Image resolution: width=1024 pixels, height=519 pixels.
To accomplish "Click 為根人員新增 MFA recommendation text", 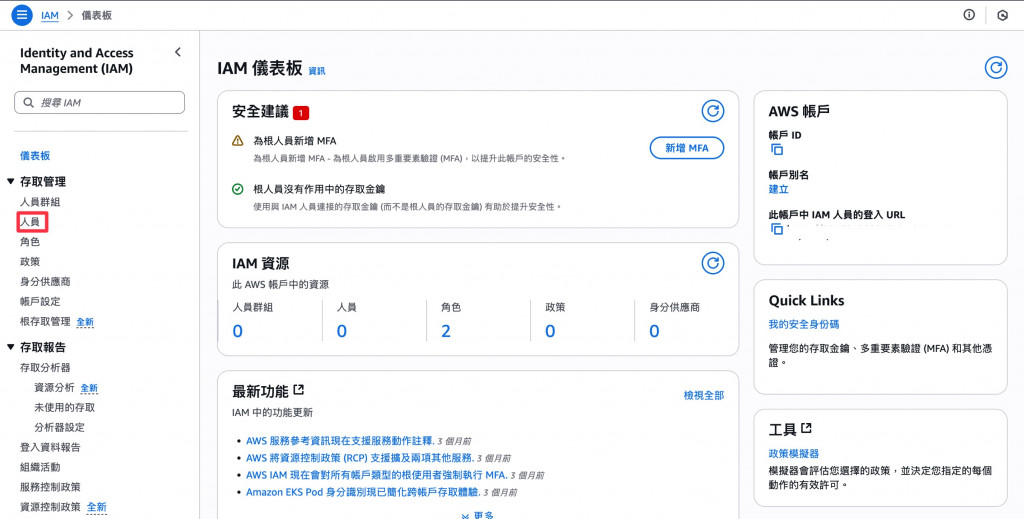I will (295, 140).
